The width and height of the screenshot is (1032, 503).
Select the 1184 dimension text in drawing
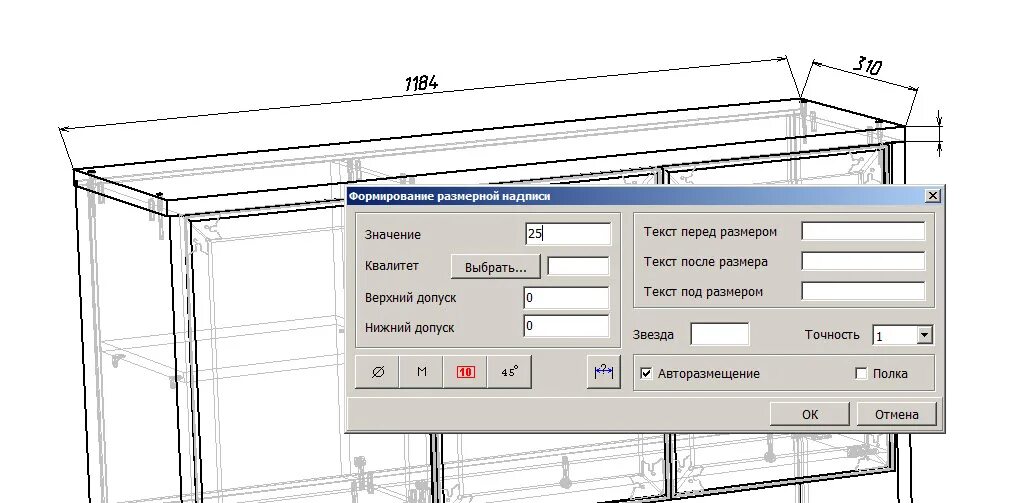[421, 83]
